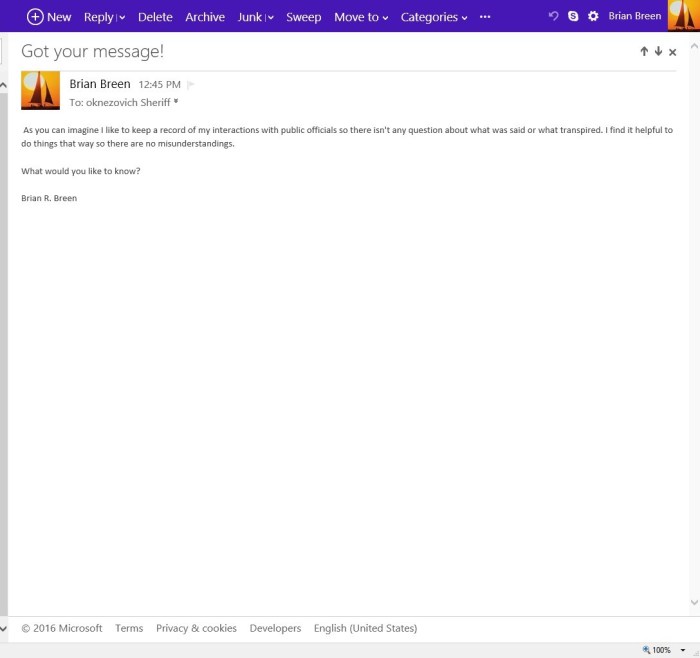Open the Skype messaging icon
The width and height of the screenshot is (700, 658).
pos(573,17)
